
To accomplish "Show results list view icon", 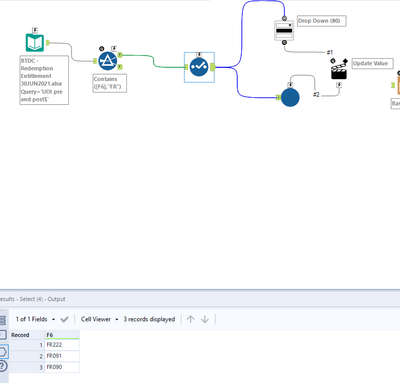I will 3,320.
